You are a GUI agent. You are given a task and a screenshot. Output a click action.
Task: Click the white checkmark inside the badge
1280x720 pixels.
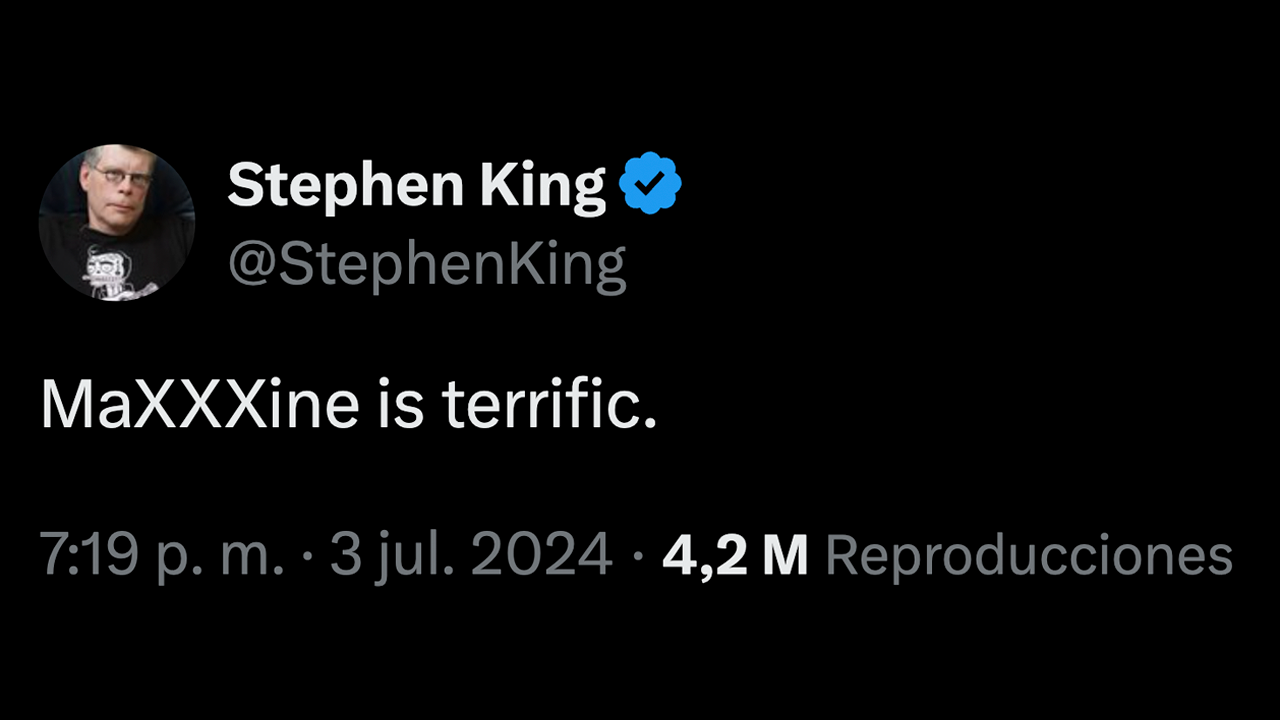650,184
